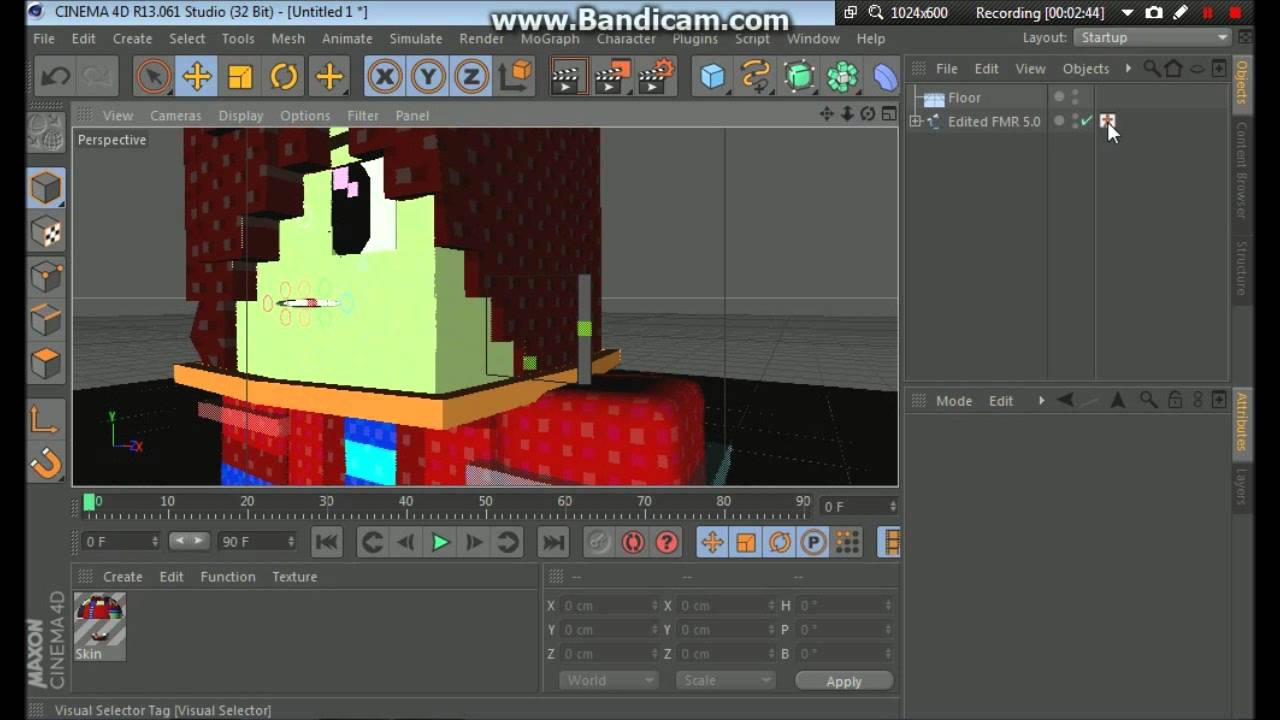Viewport: 1280px width, 720px height.
Task: Open the Mesh menu
Action: click(288, 38)
